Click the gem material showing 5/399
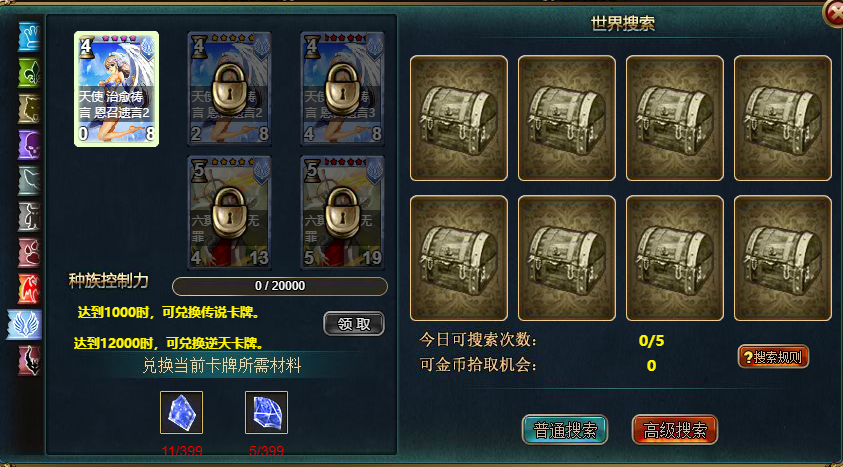 click(x=266, y=412)
